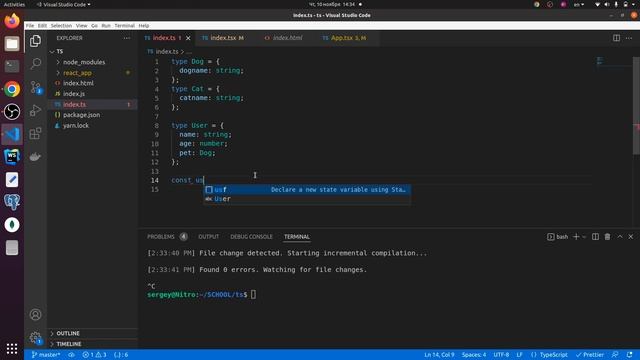The width and height of the screenshot is (640, 360).
Task: Change encoding via UTF-8 status item
Action: [x=501, y=355]
